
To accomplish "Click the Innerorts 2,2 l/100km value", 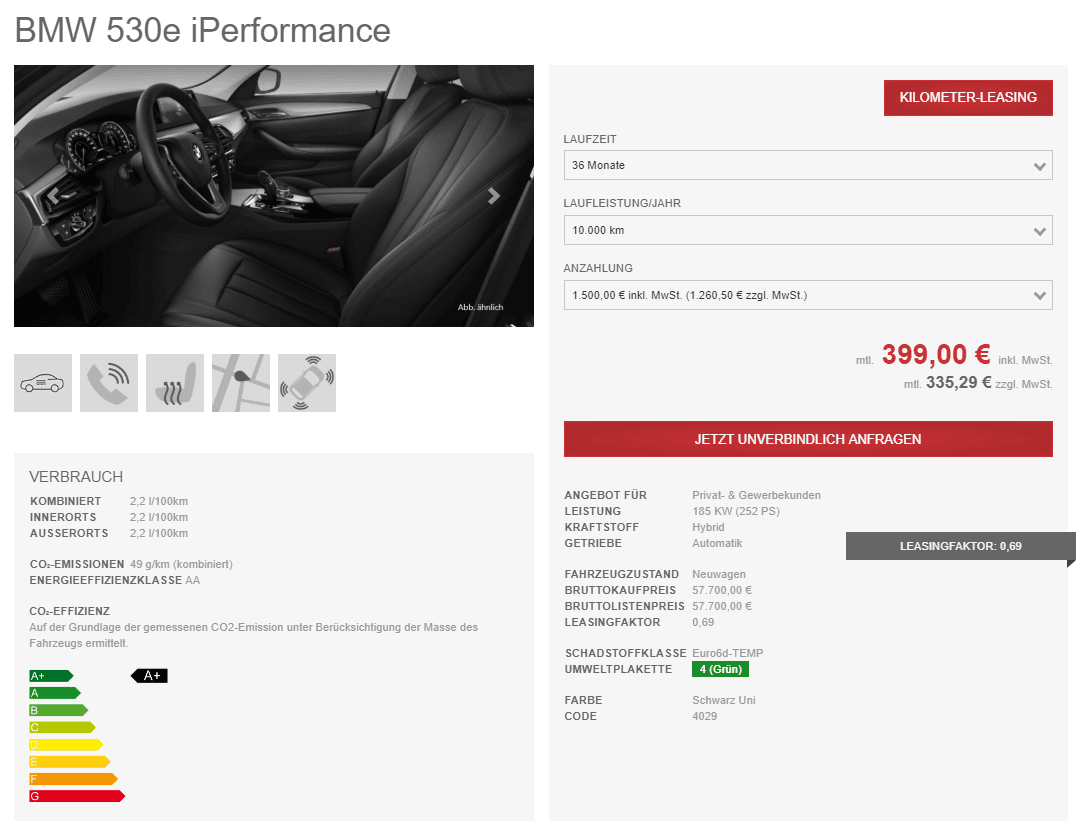I will click(159, 518).
